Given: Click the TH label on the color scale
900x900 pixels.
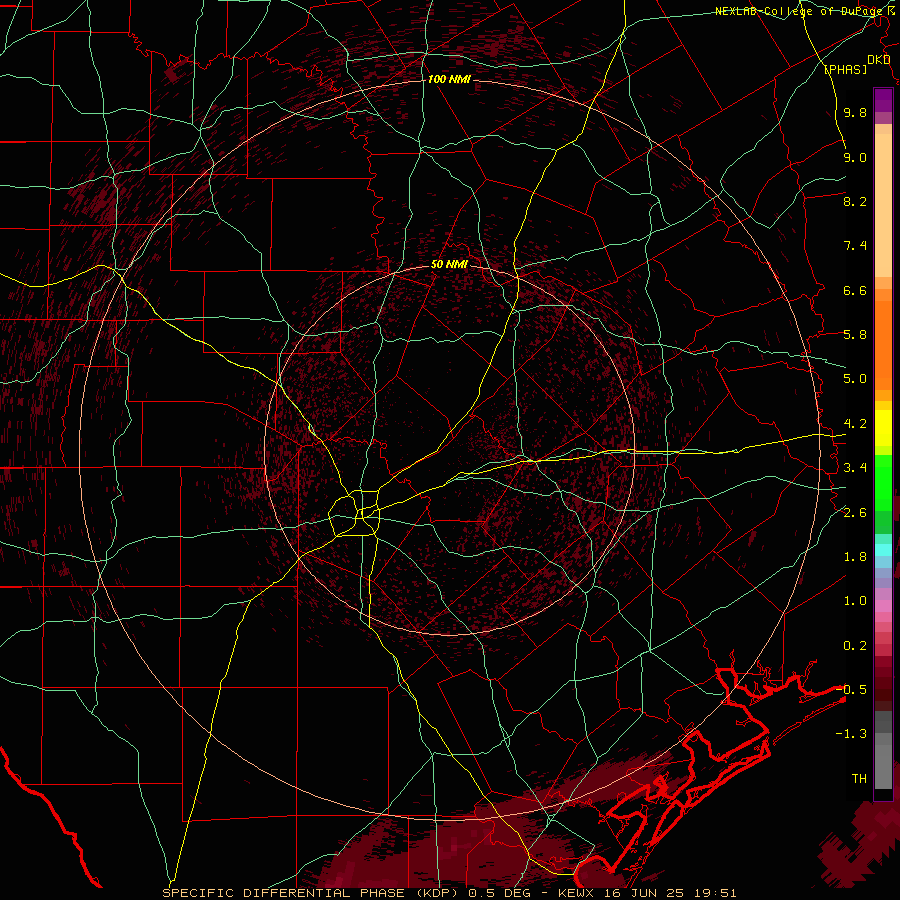Looking at the screenshot, I should pyautogui.click(x=859, y=779).
